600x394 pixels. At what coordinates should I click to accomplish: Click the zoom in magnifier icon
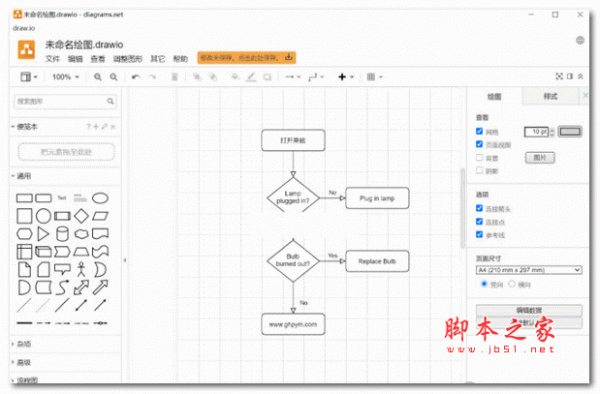98,77
